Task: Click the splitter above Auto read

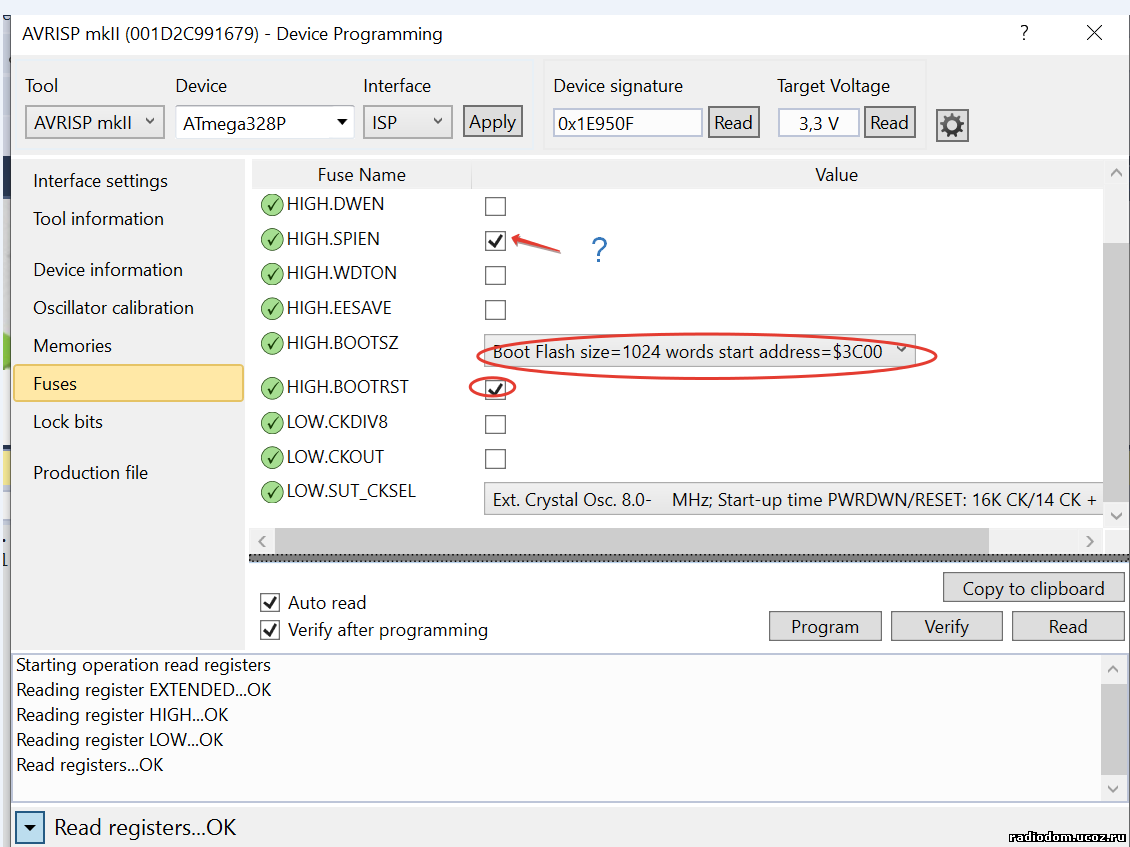Action: pos(689,558)
